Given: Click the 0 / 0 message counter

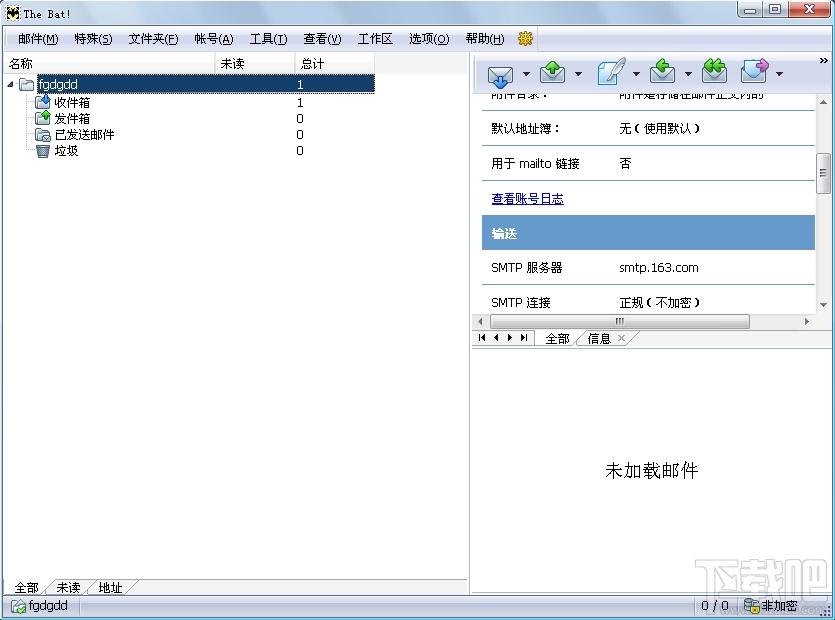Looking at the screenshot, I should coord(715,606).
